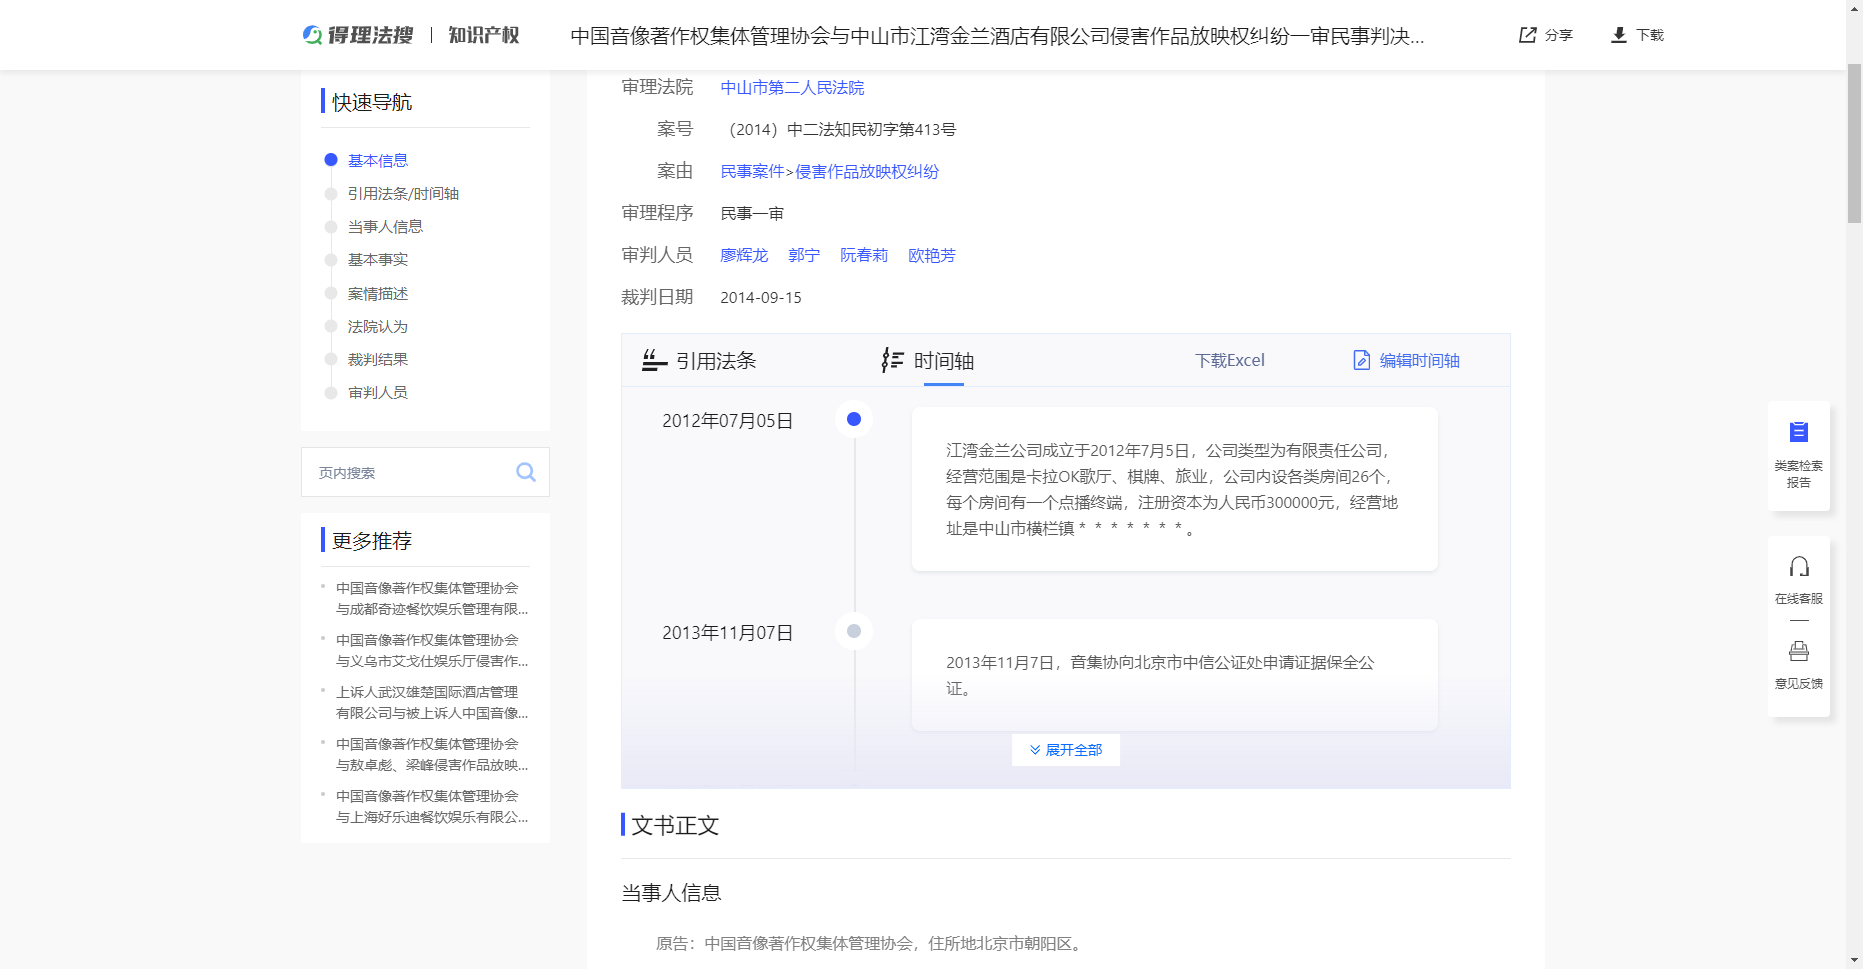
Task: Click the document title in header
Action: pos(997,36)
